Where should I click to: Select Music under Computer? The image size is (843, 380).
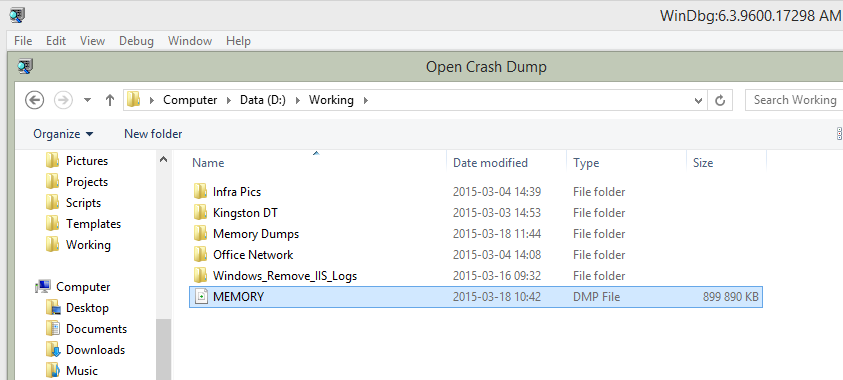(82, 370)
